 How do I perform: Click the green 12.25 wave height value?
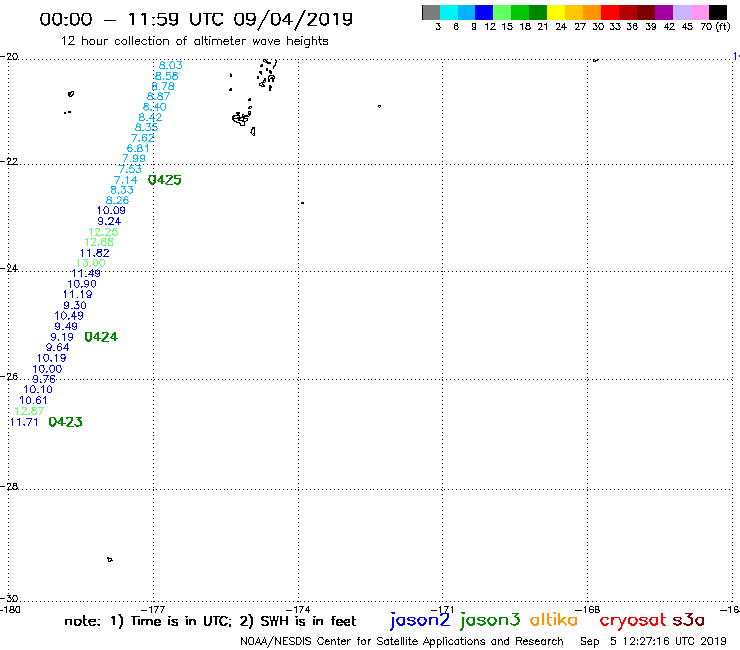click(103, 232)
